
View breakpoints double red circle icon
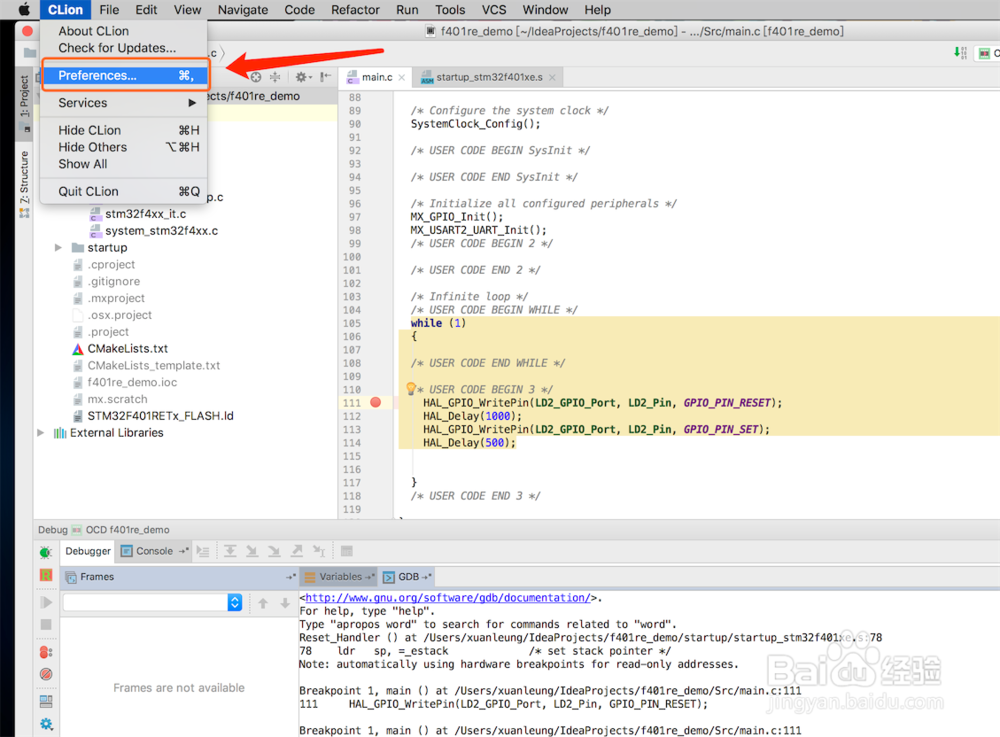[46, 652]
